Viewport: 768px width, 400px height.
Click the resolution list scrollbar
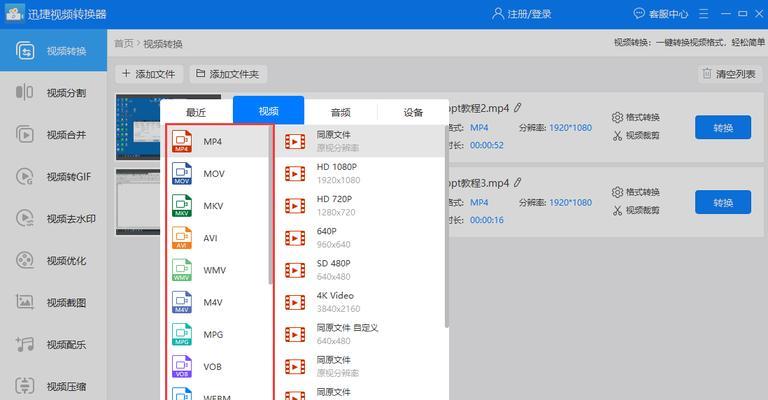click(447, 226)
